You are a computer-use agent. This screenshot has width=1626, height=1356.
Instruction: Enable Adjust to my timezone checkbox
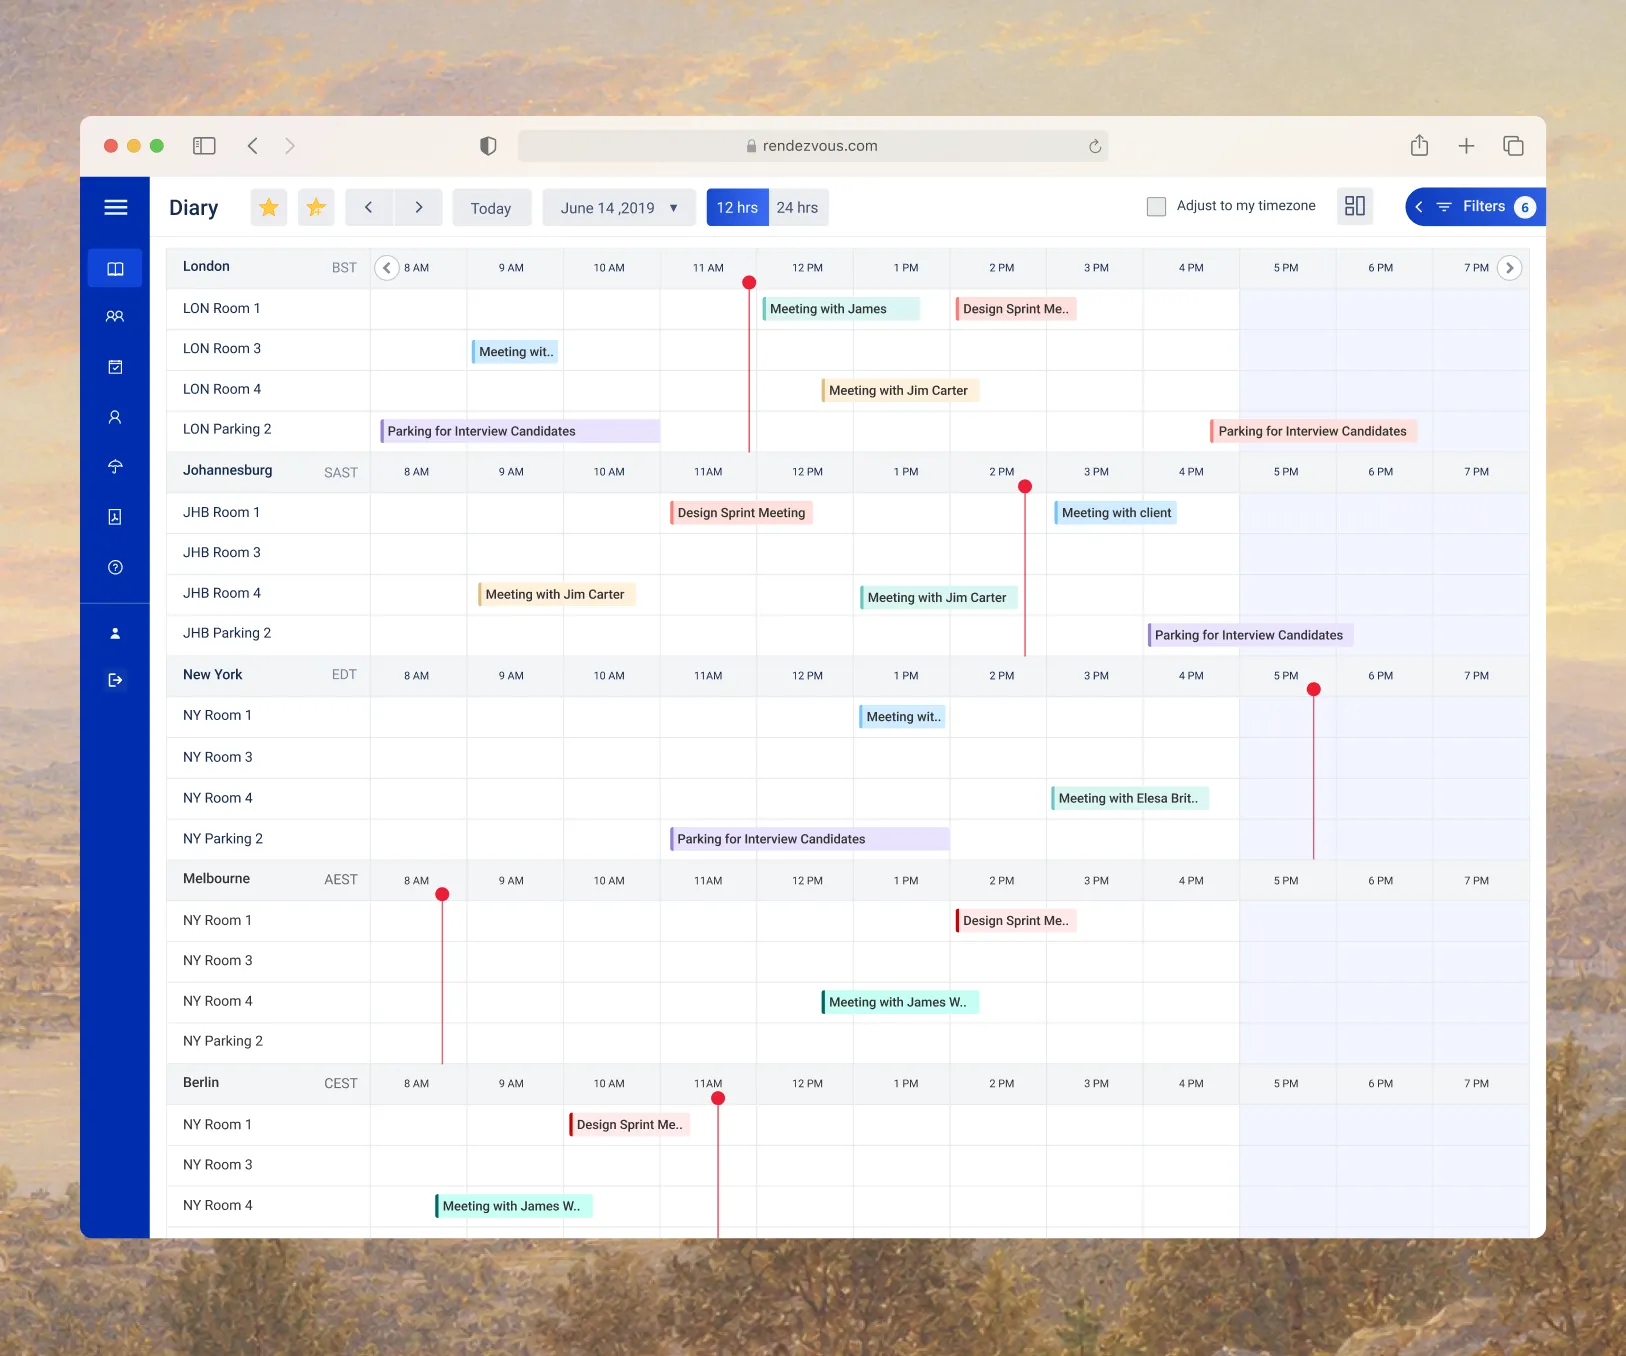pyautogui.click(x=1156, y=206)
